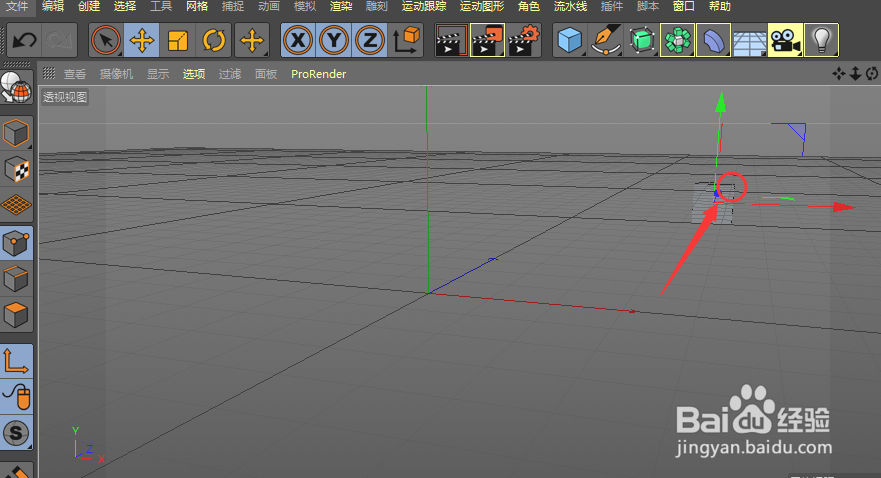This screenshot has width=881, height=478.
Task: Open the green Array modeling objects icon
Action: 678,40
